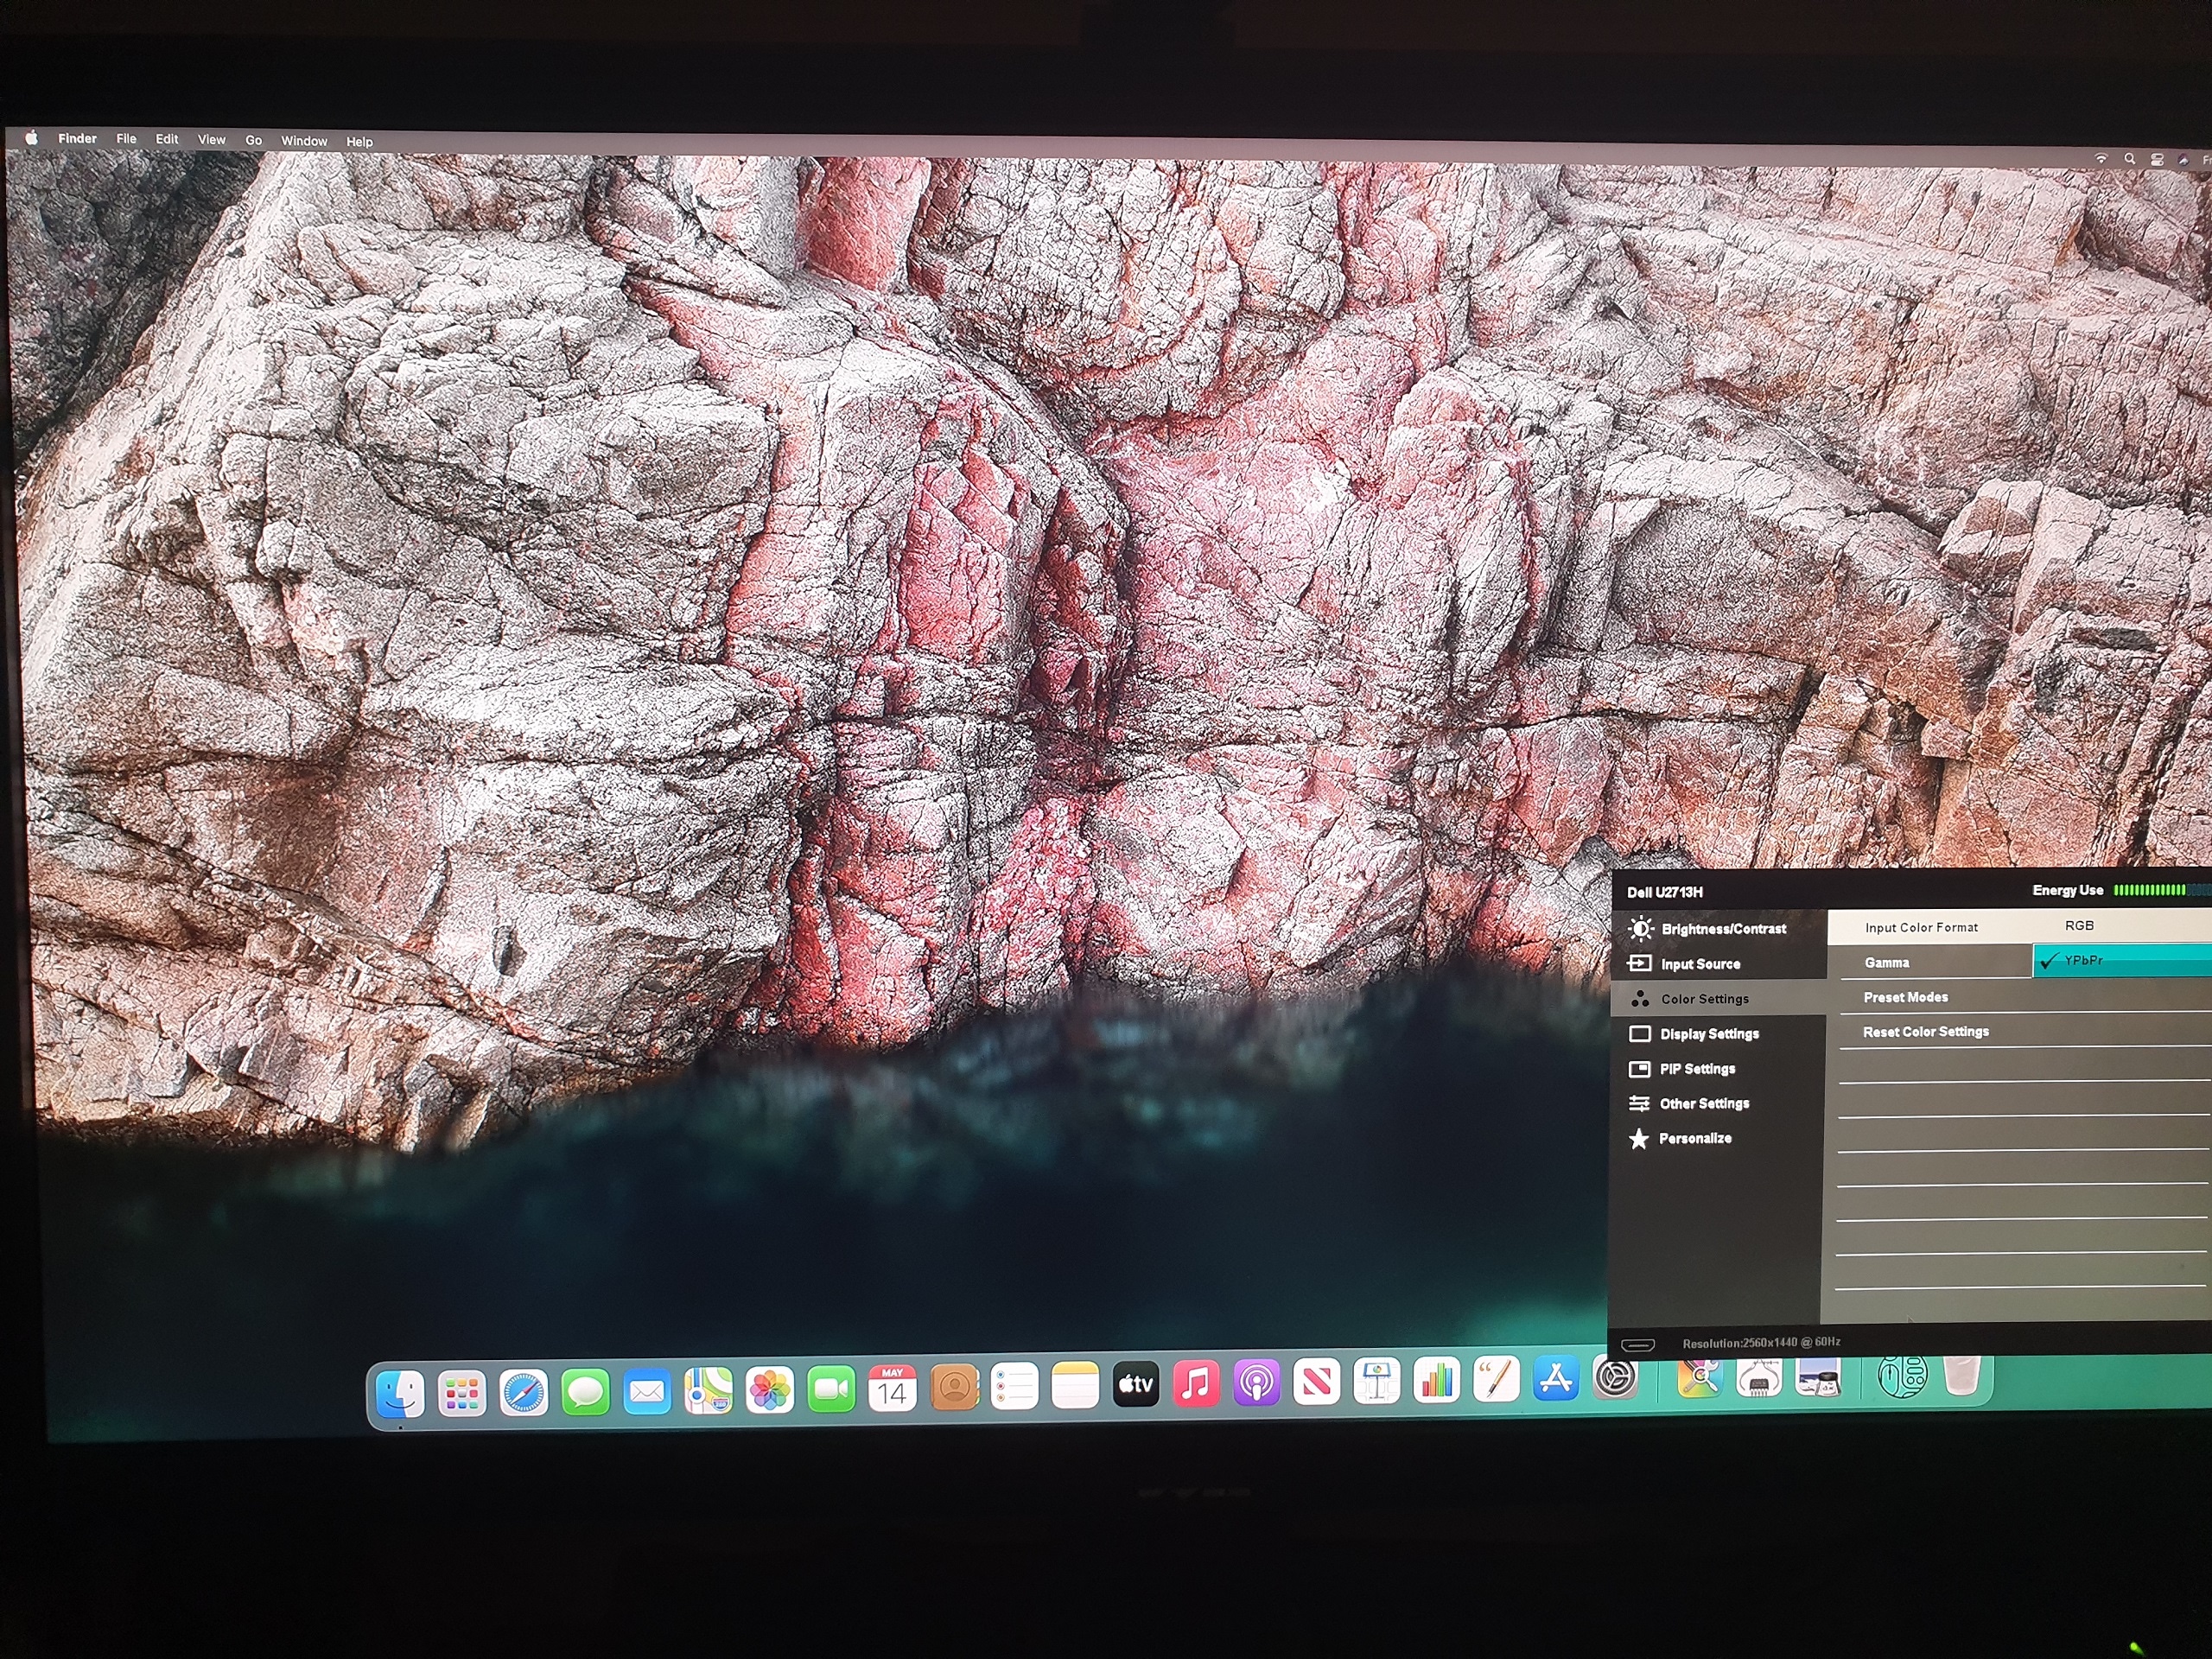Click Reset Color Settings

[1925, 1032]
